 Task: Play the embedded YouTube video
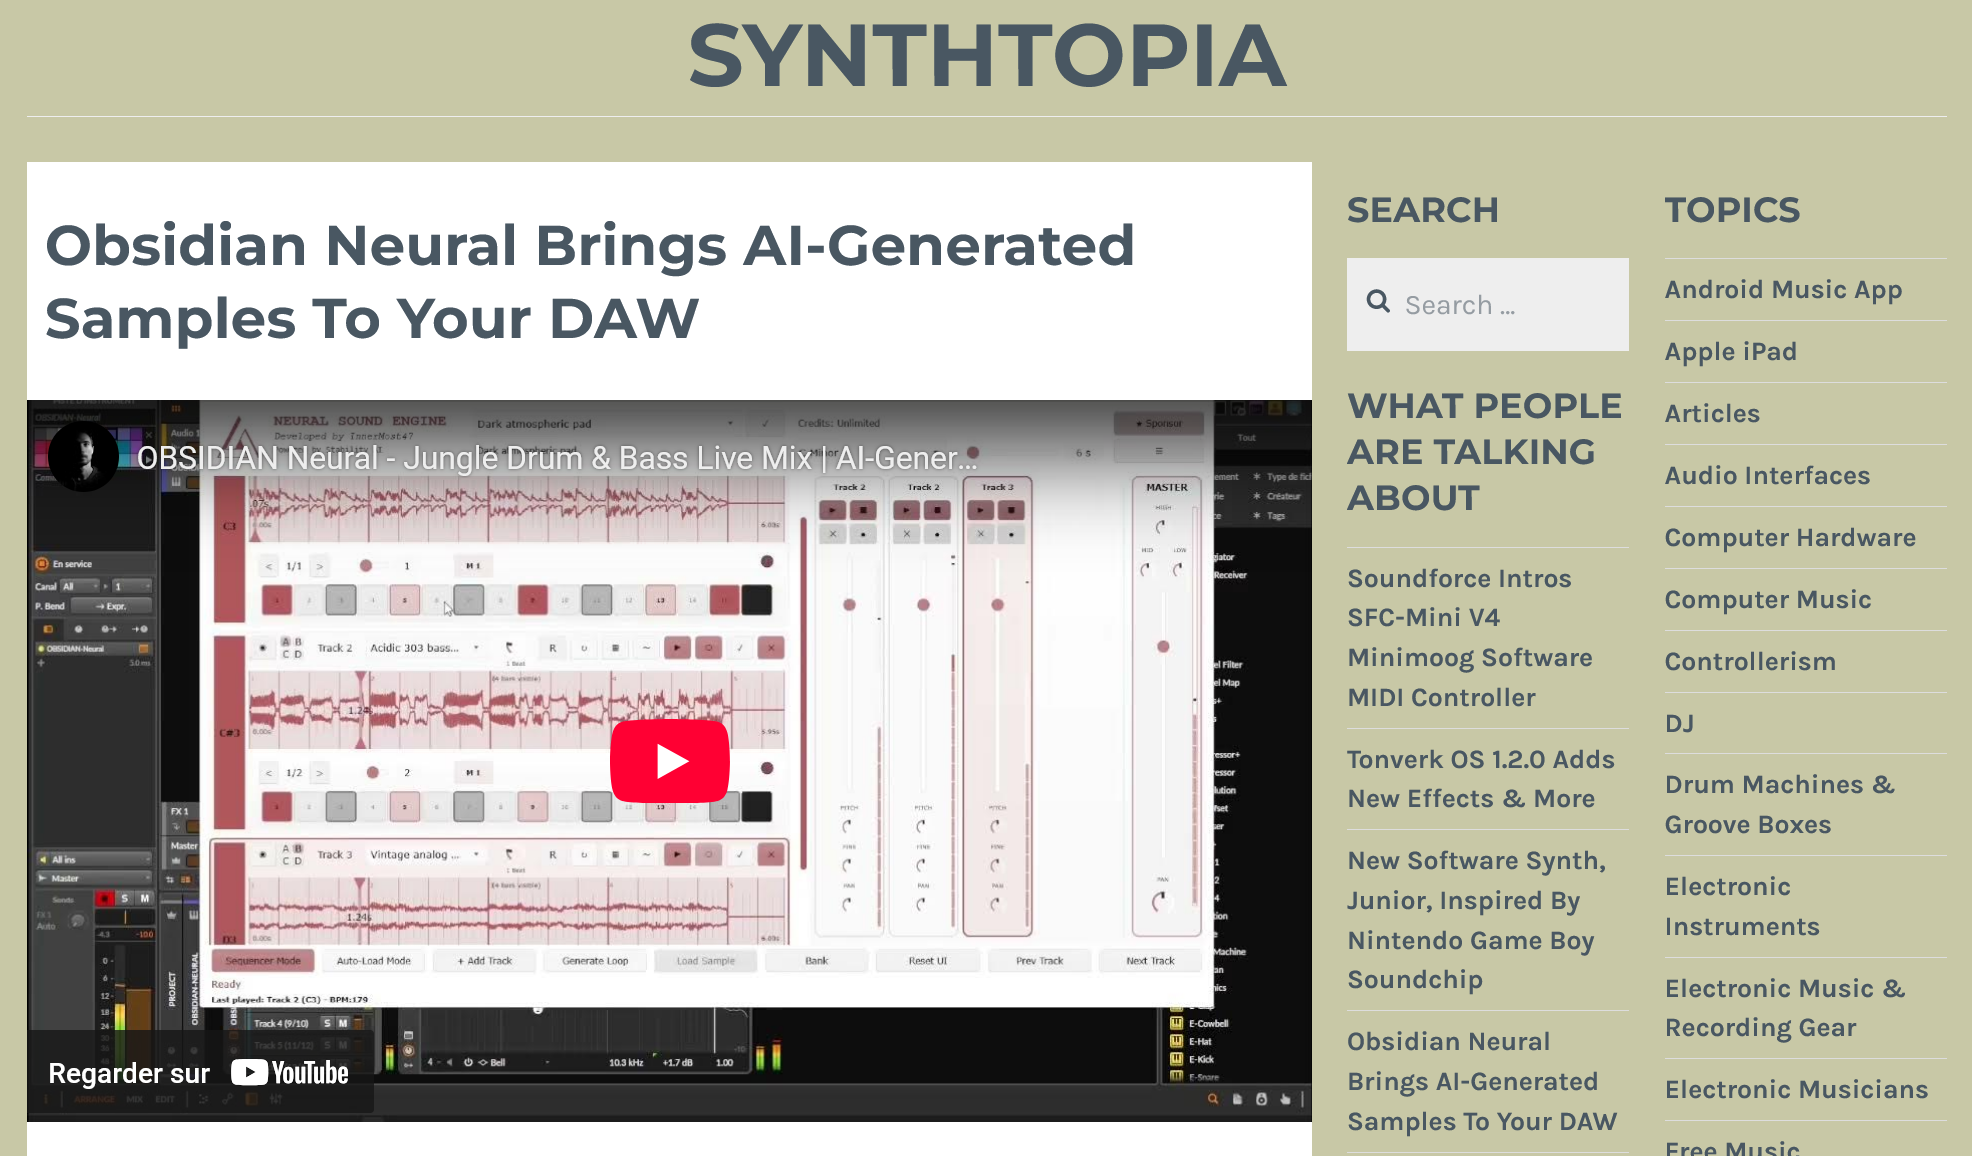669,761
